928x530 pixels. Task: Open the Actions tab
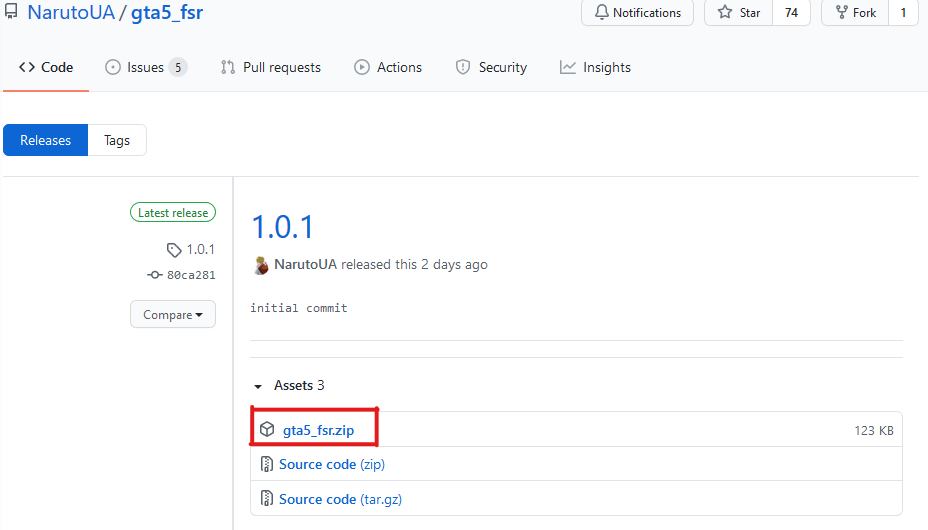tap(388, 67)
